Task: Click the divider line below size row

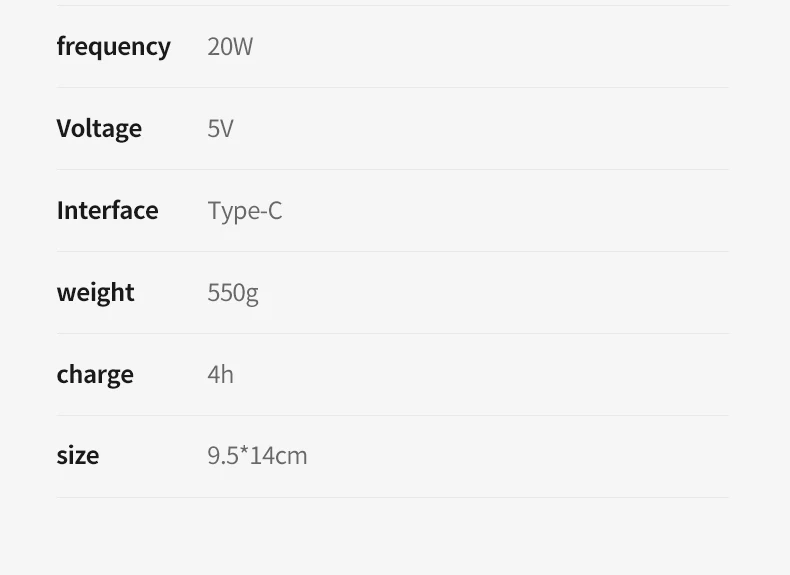Action: click(392, 497)
